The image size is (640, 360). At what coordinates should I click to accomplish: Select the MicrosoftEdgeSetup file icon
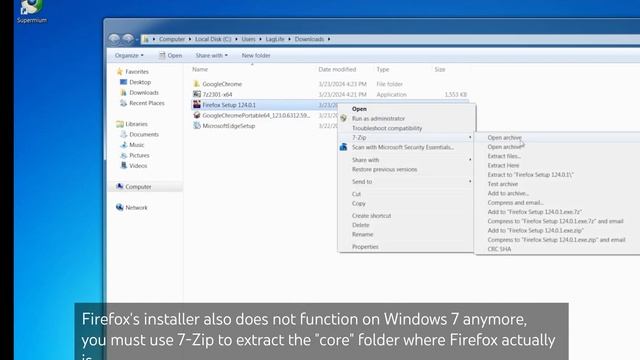click(x=197, y=126)
